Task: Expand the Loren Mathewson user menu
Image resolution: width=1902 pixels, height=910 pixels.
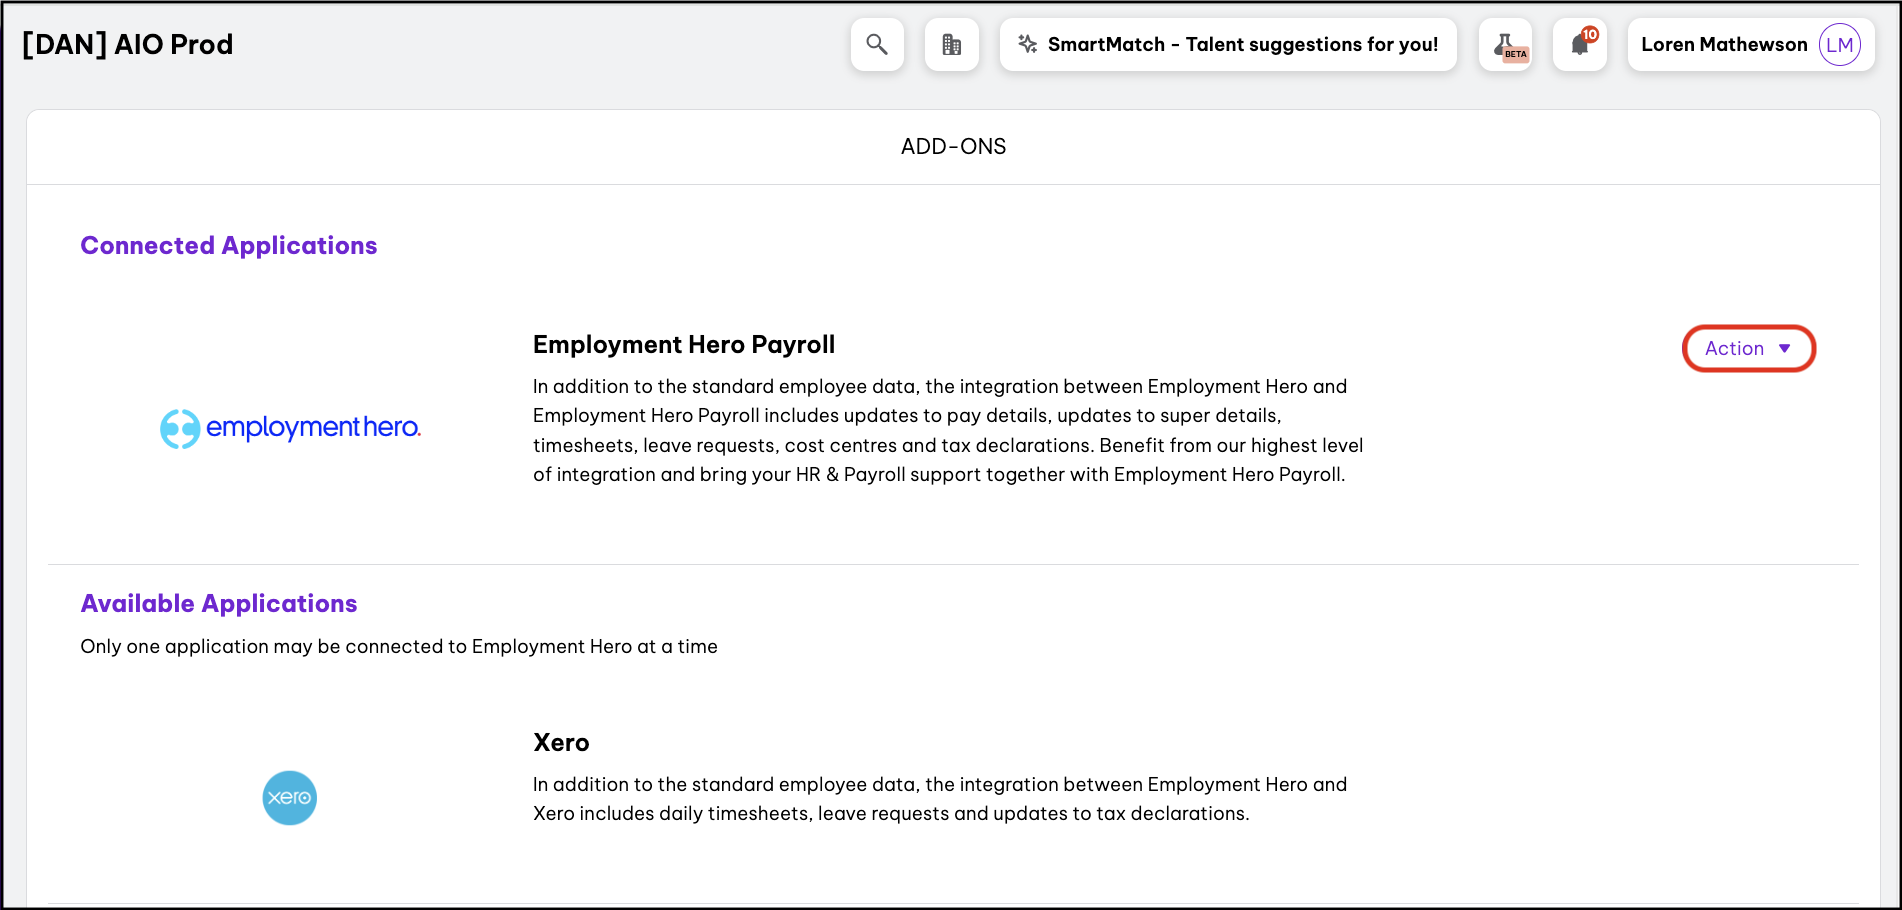Action: coord(1724,45)
